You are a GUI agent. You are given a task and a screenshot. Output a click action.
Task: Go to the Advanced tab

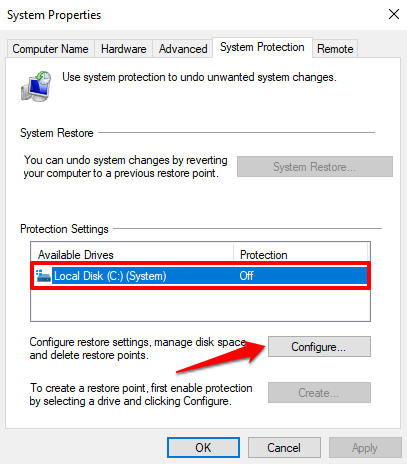tap(183, 49)
